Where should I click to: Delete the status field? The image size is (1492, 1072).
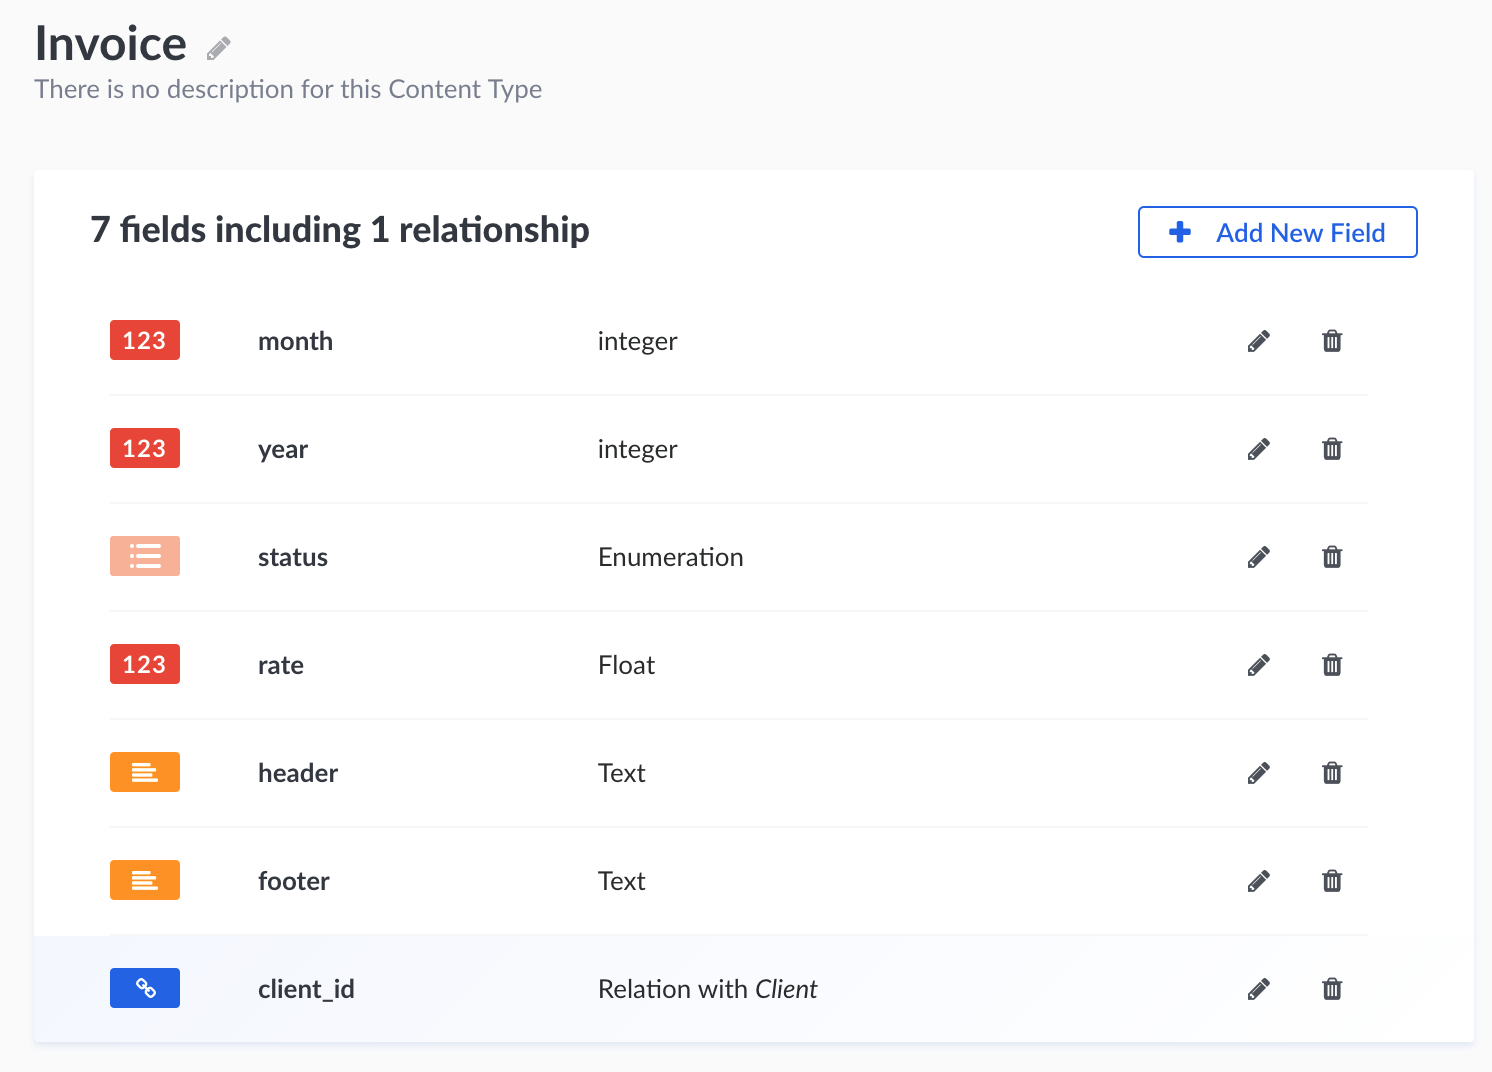pyautogui.click(x=1332, y=557)
